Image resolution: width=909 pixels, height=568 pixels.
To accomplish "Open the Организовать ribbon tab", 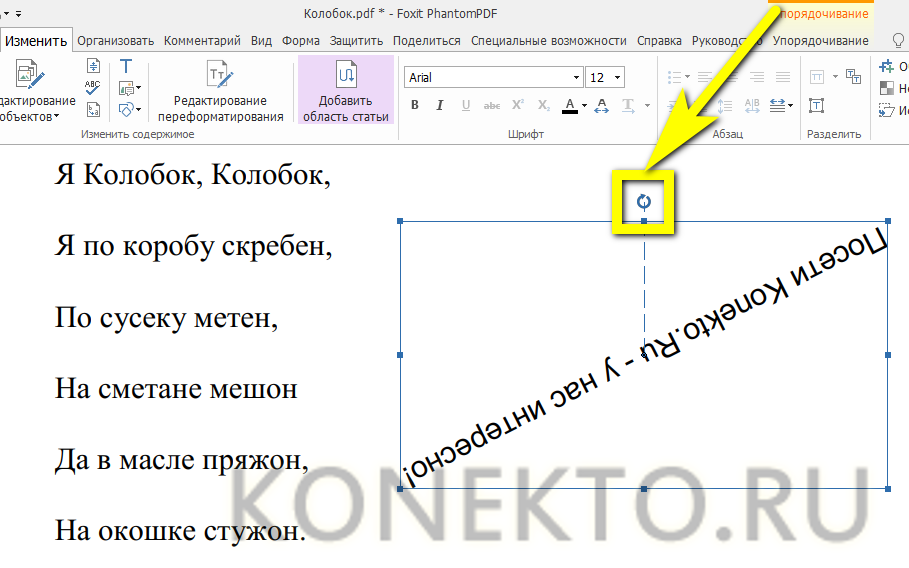I will pyautogui.click(x=116, y=41).
